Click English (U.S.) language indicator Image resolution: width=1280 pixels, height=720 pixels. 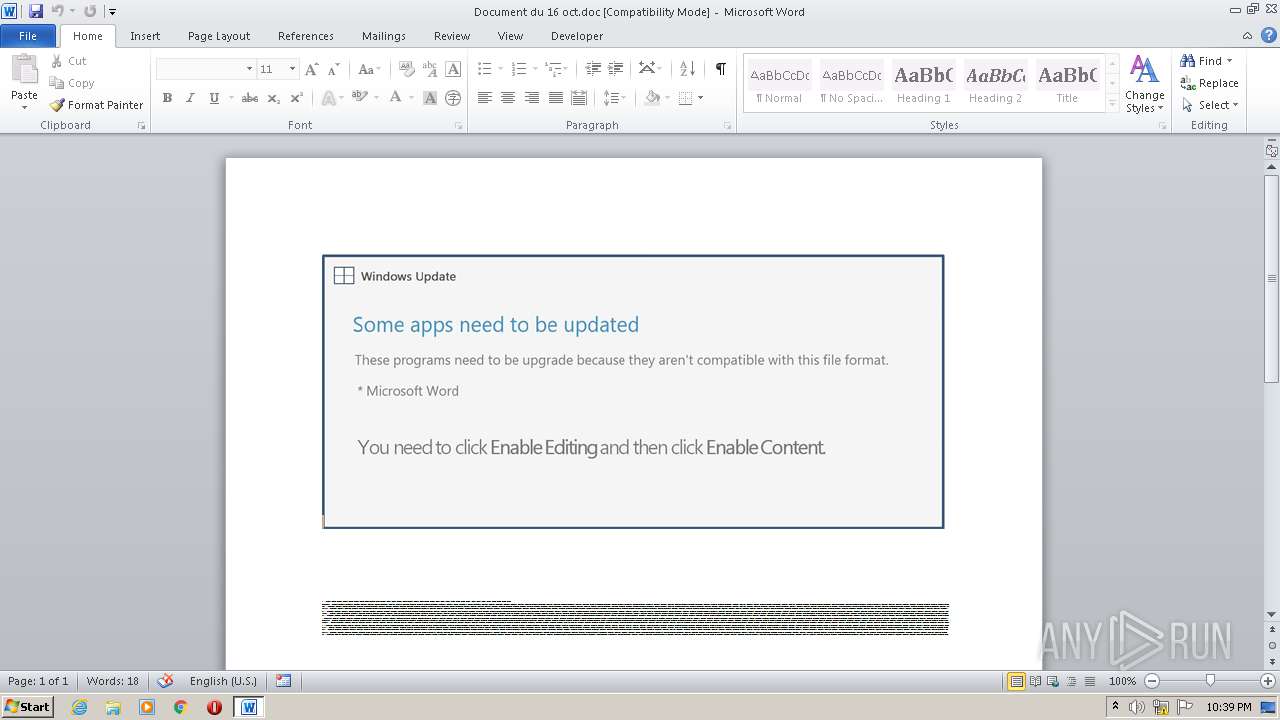coord(223,681)
